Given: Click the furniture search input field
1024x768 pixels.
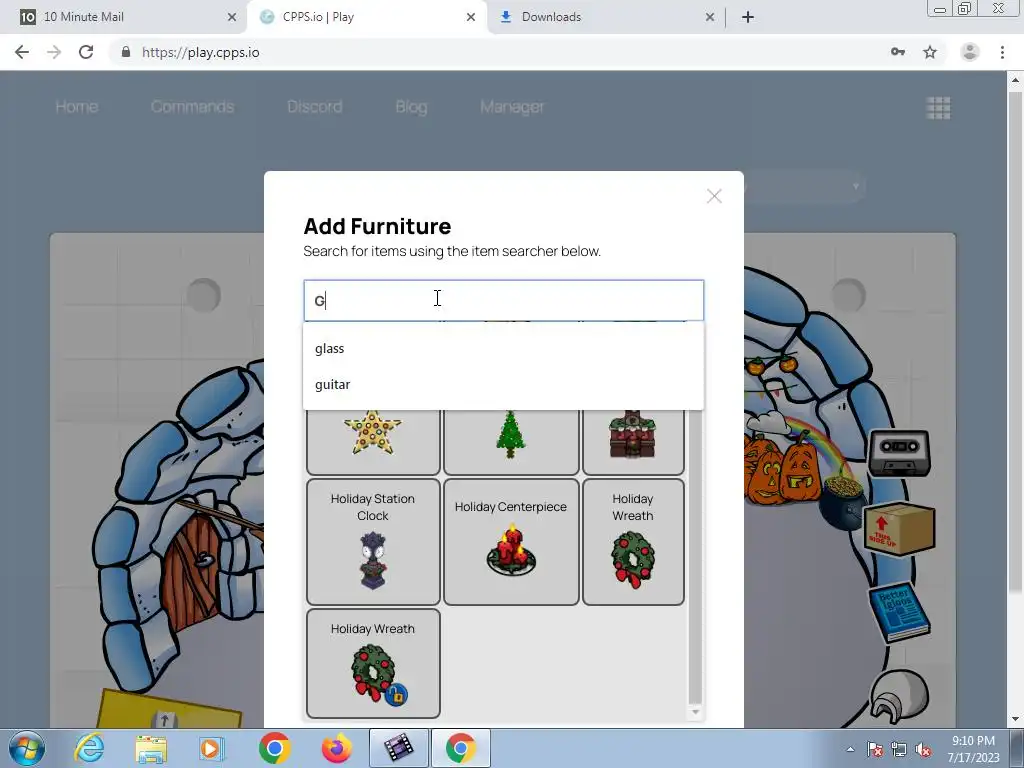Looking at the screenshot, I should pos(504,300).
